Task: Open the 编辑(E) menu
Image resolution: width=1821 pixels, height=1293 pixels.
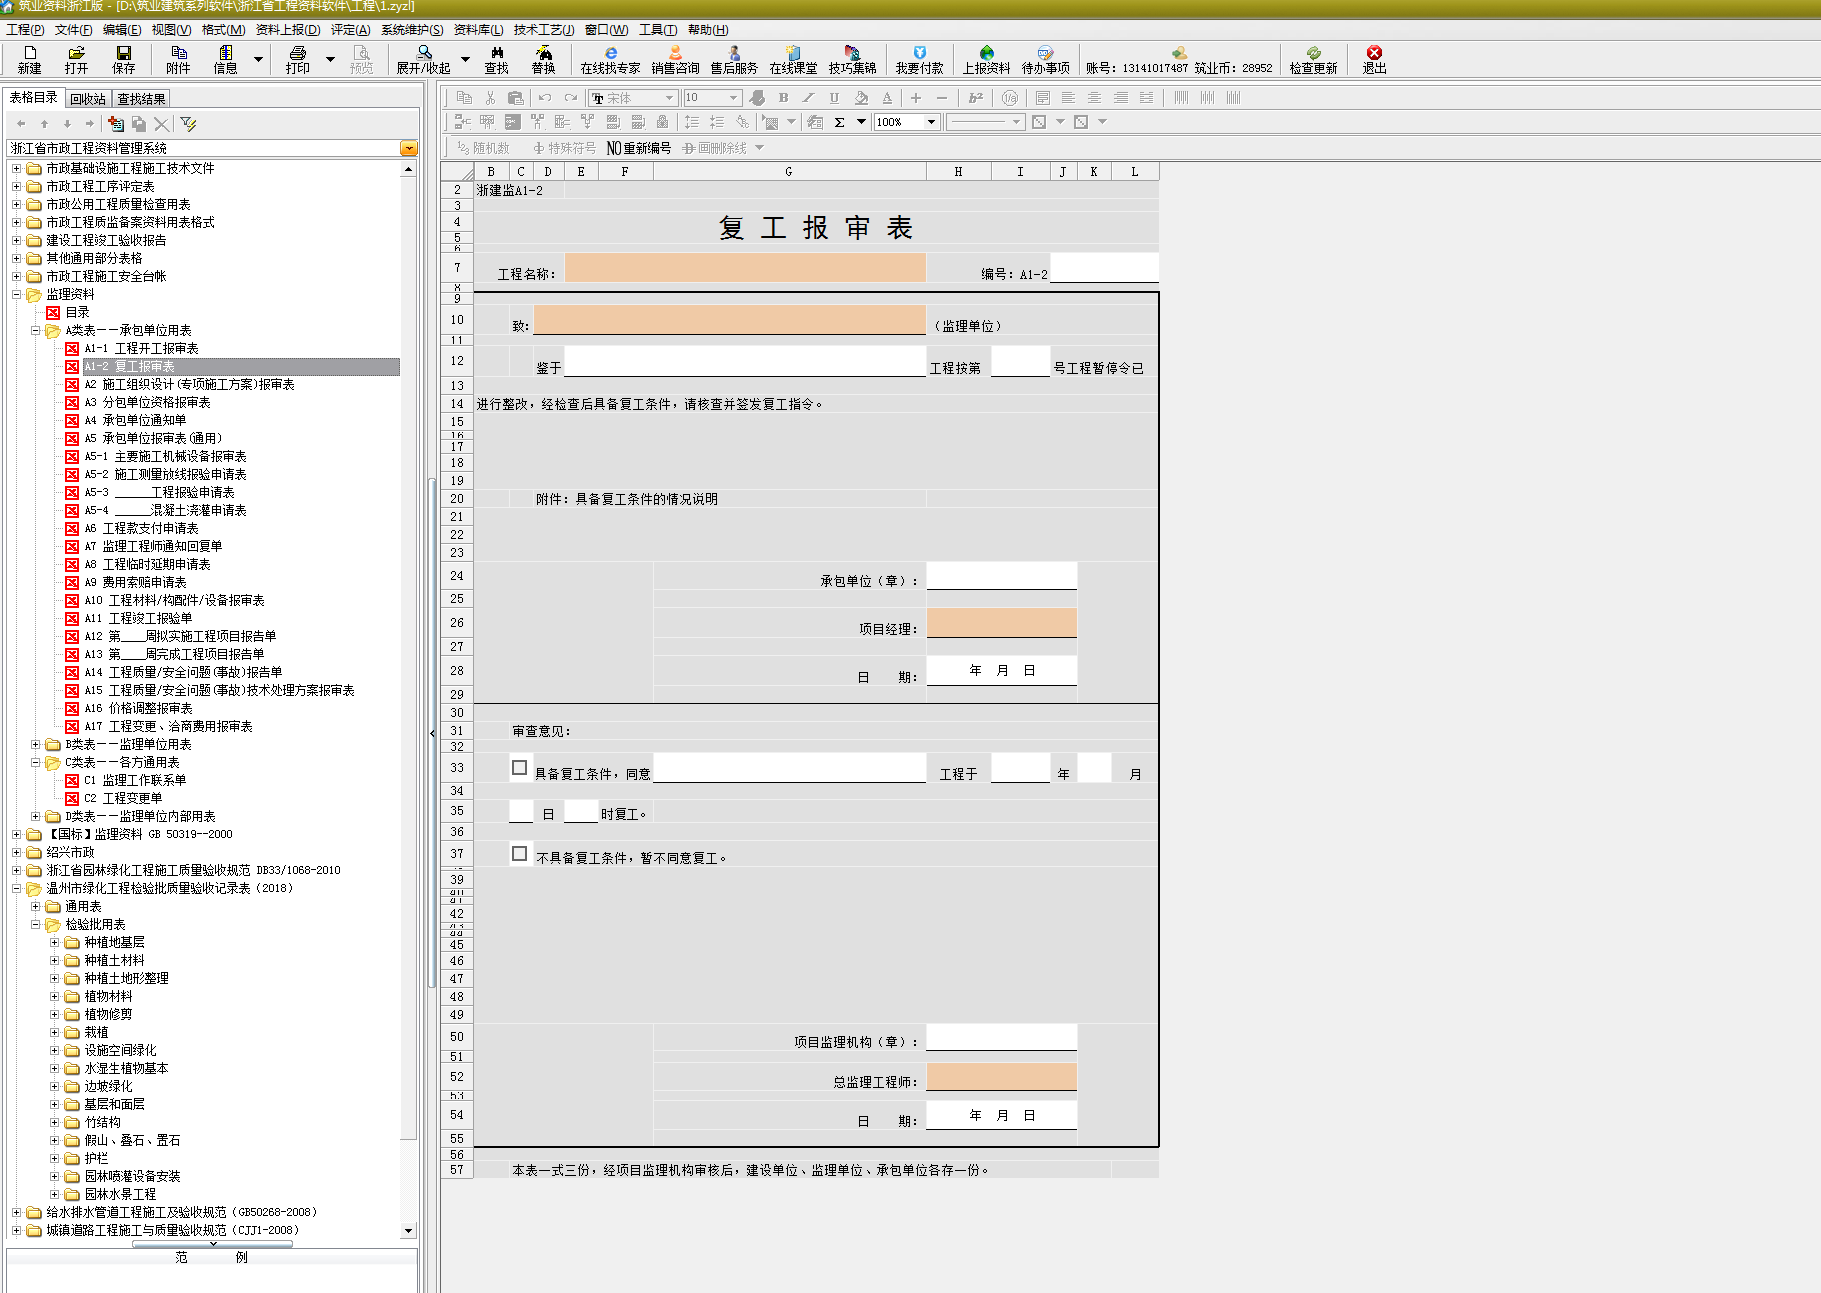Action: click(x=122, y=30)
